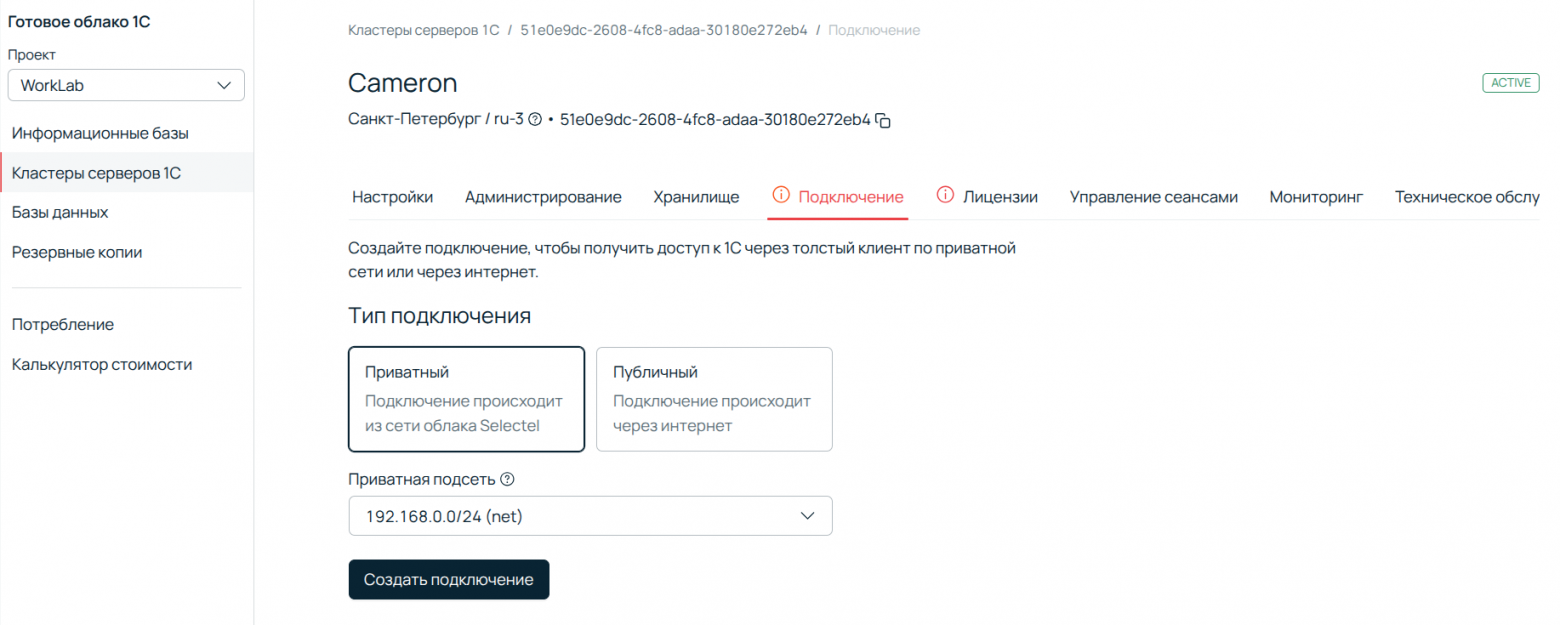Switch to the Мониторинг tab

(x=1316, y=197)
